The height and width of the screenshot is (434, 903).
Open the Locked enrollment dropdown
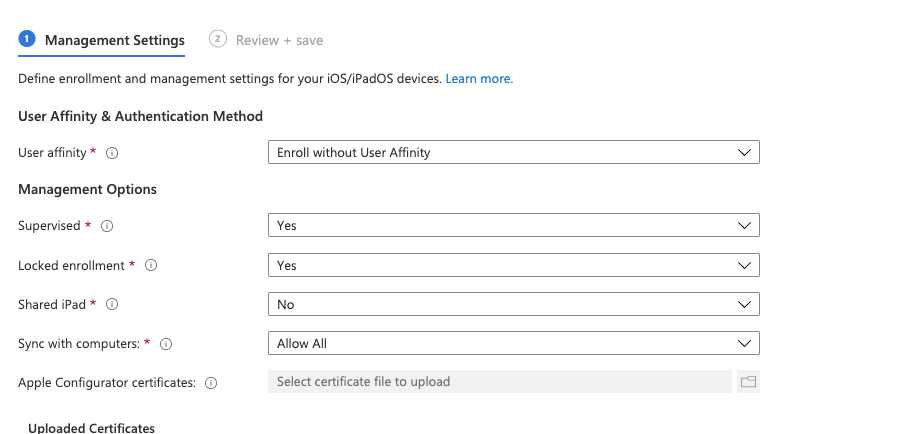click(513, 265)
